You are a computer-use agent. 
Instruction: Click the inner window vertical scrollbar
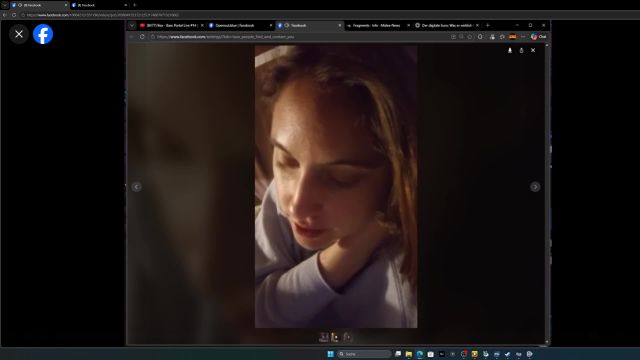(x=547, y=194)
